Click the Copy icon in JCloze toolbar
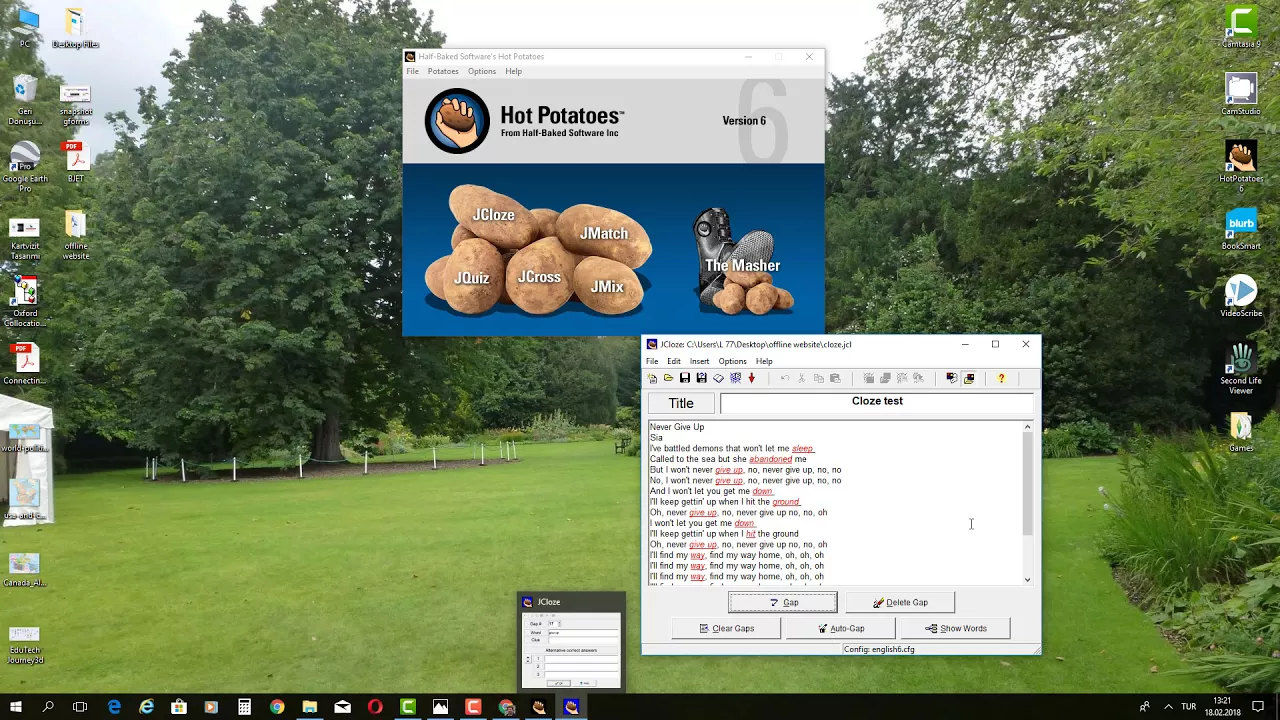This screenshot has width=1280, height=720. point(818,378)
